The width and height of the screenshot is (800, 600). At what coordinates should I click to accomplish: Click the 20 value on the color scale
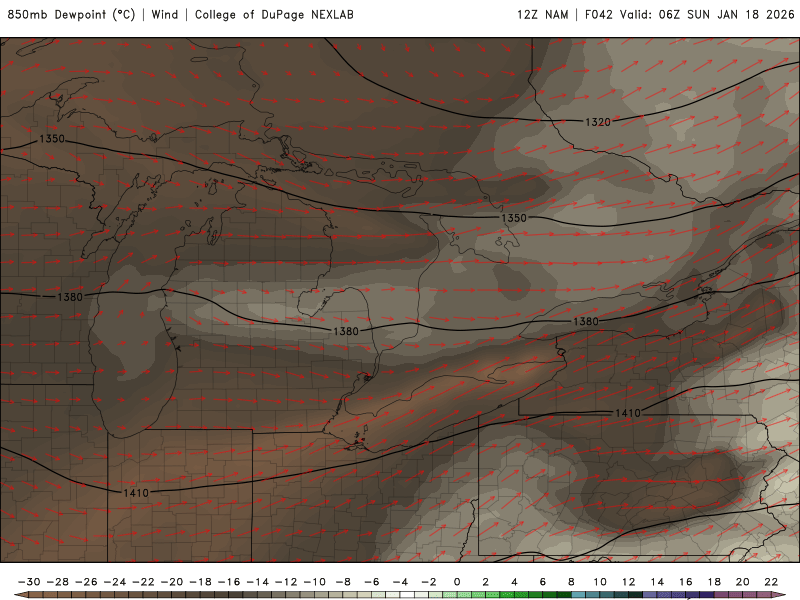point(743,582)
